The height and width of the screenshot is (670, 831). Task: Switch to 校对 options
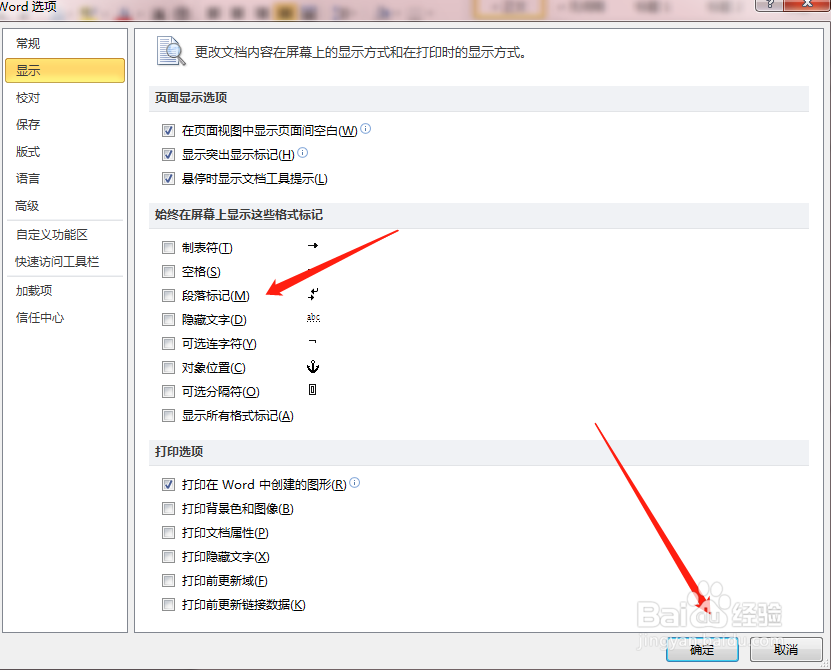[65, 98]
